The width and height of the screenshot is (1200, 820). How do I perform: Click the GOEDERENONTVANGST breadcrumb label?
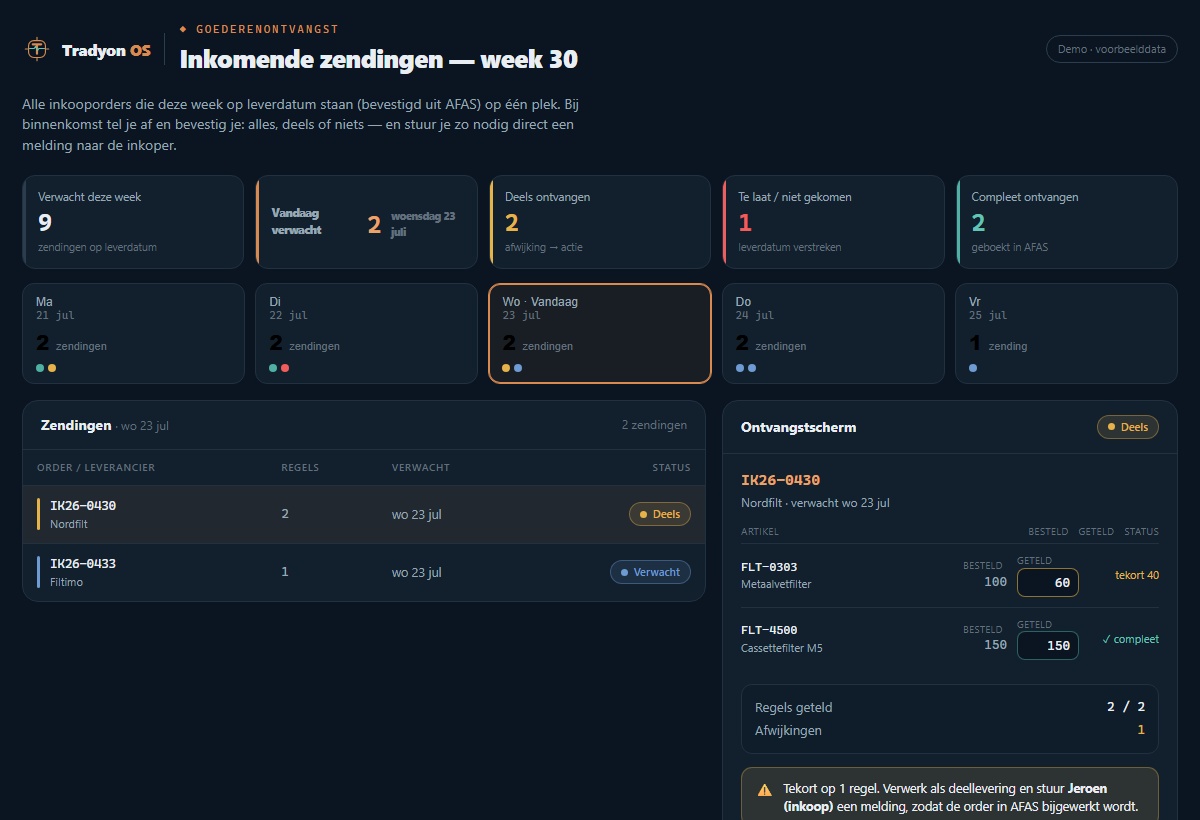point(267,29)
